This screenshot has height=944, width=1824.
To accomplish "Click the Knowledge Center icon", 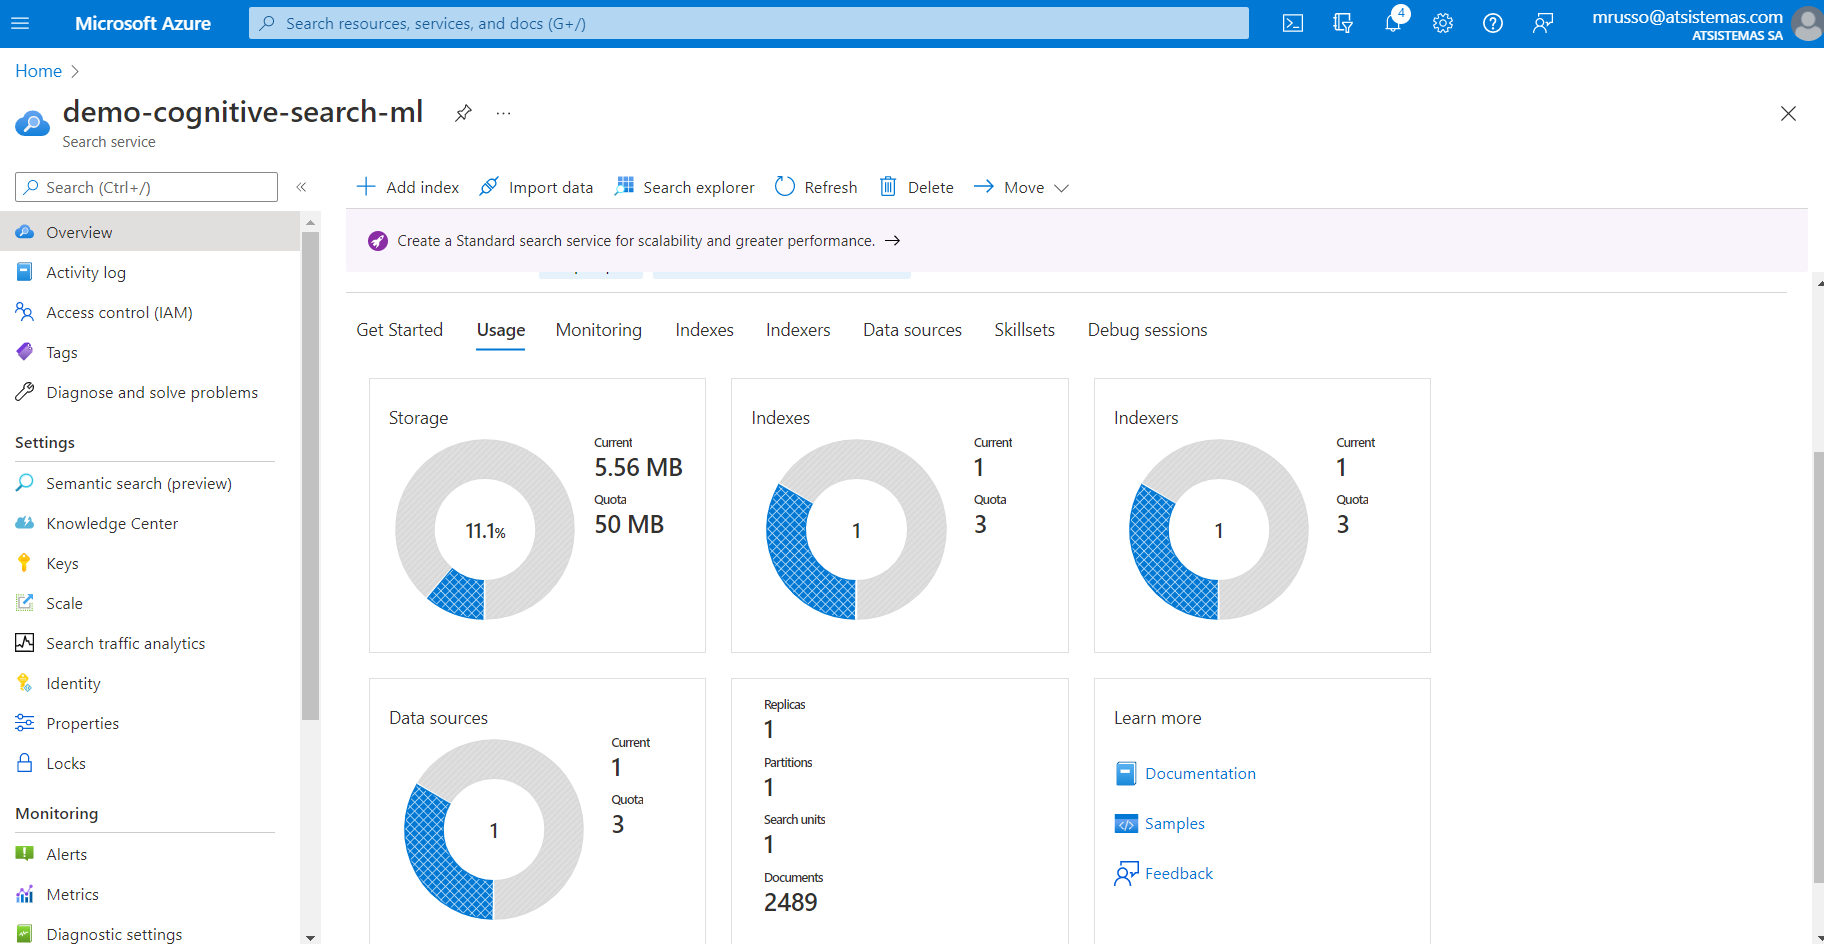I will pos(25,523).
